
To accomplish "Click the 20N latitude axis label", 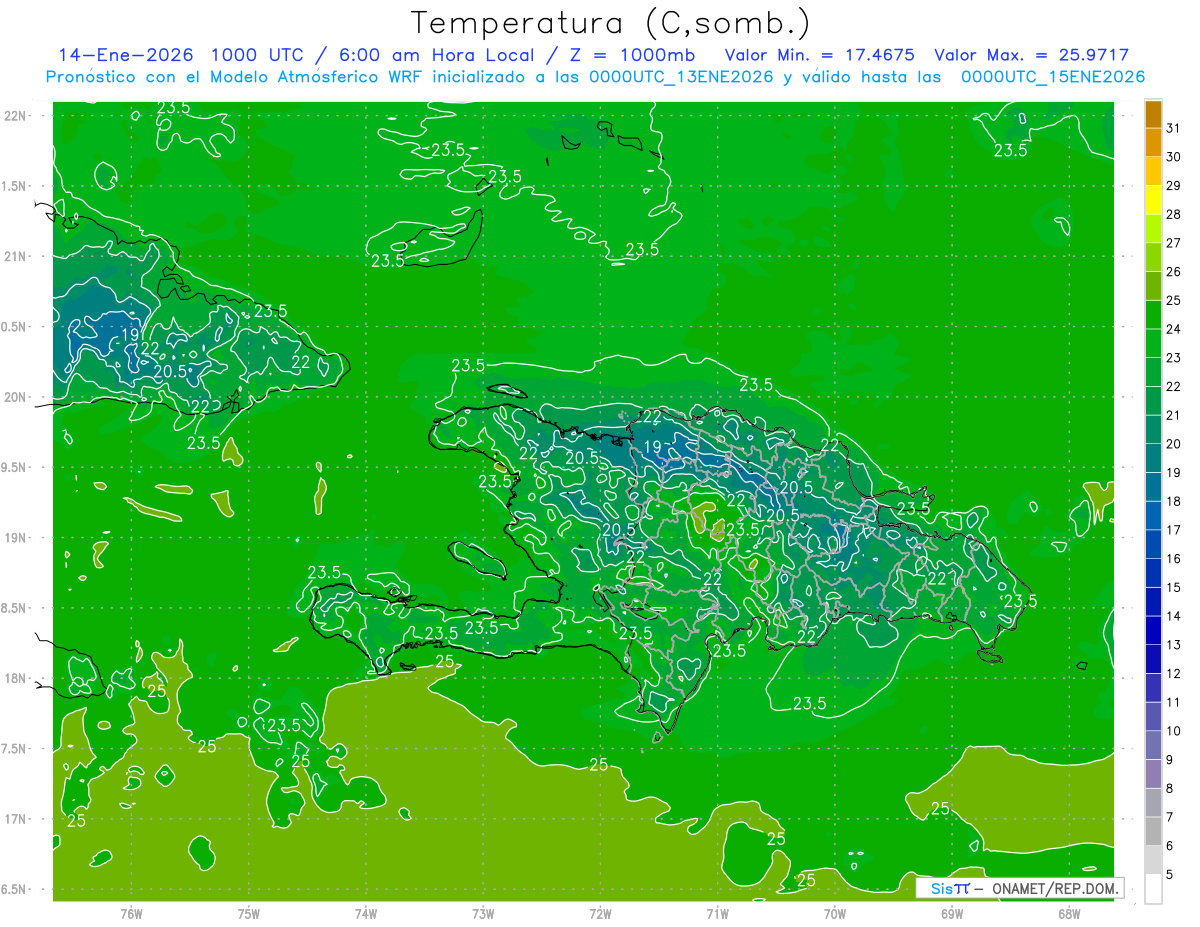I will [x=17, y=397].
